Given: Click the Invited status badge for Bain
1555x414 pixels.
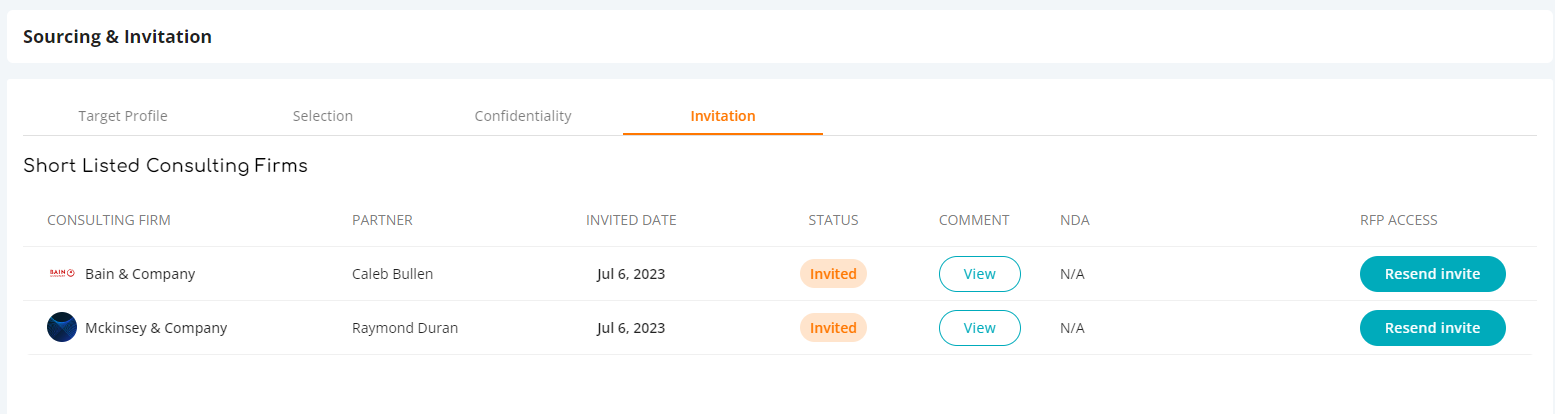Looking at the screenshot, I should tap(833, 274).
